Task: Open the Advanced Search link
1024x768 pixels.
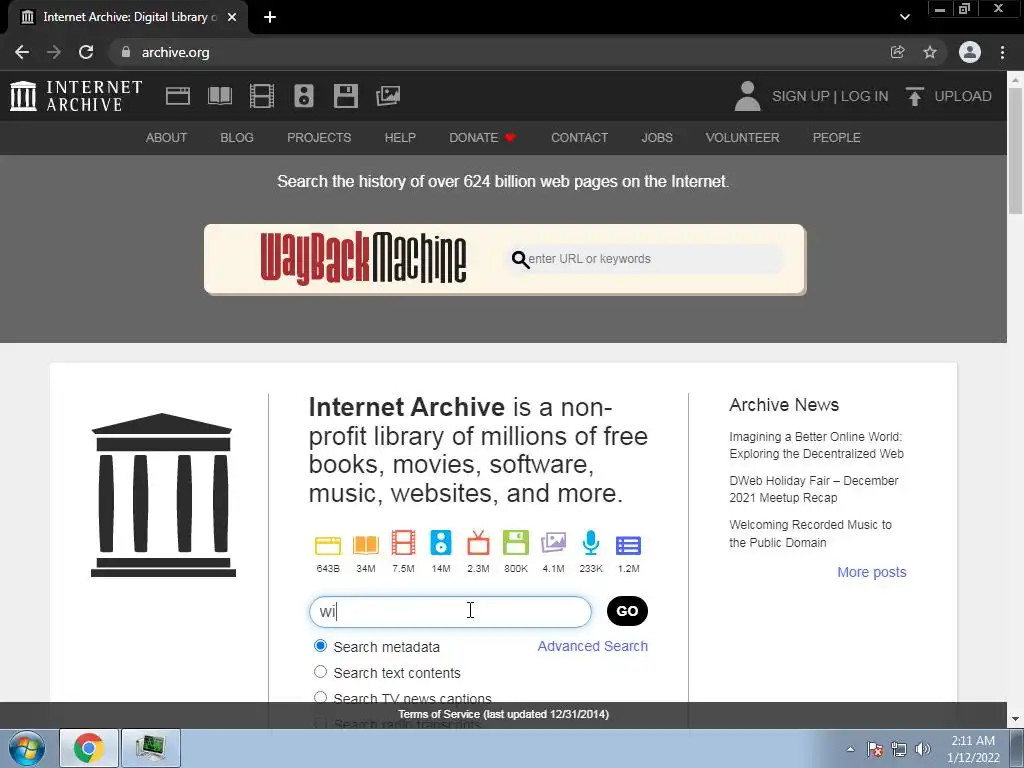Action: click(x=592, y=646)
